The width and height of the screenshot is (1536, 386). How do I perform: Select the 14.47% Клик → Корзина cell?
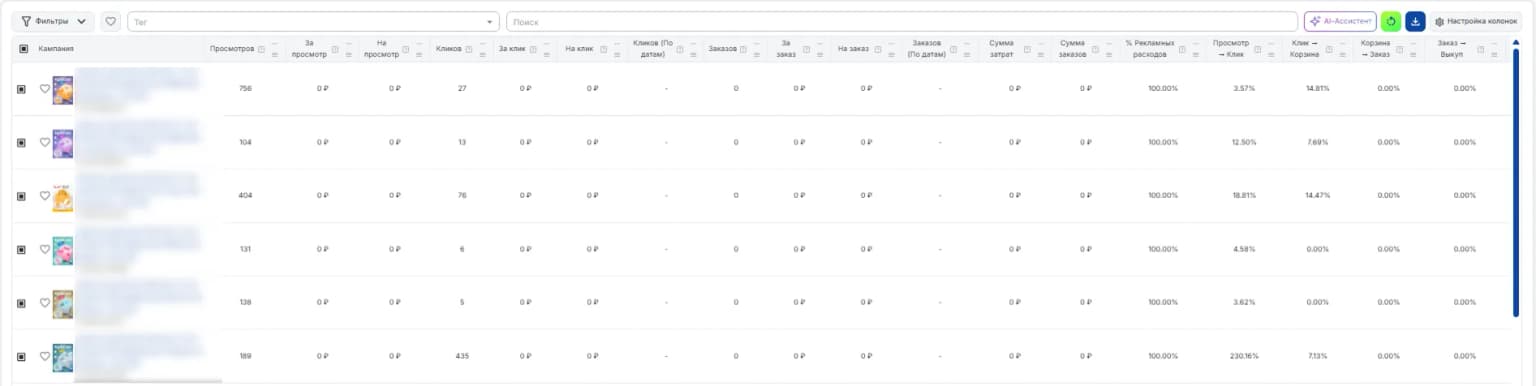tap(1317, 196)
